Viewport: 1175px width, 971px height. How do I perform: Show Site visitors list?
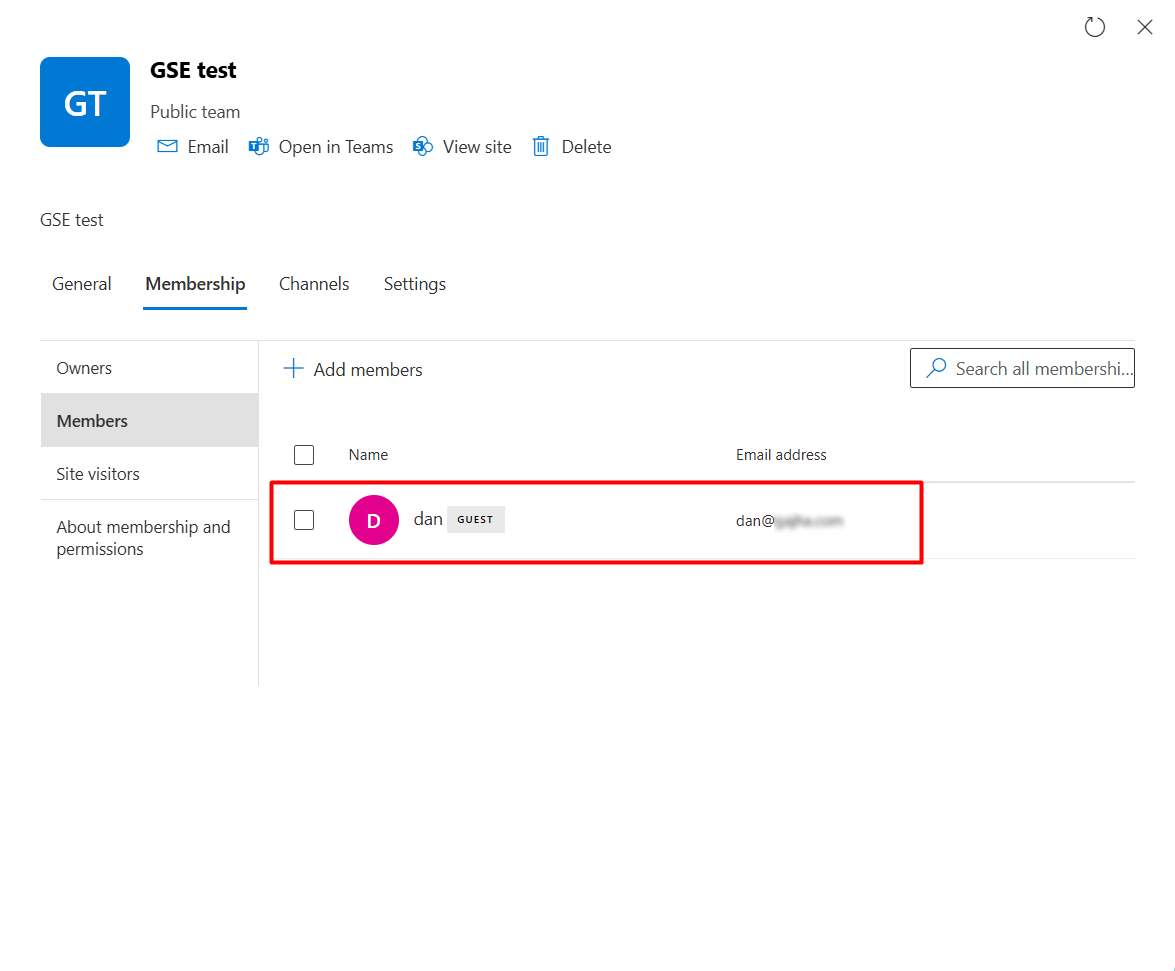pos(98,474)
